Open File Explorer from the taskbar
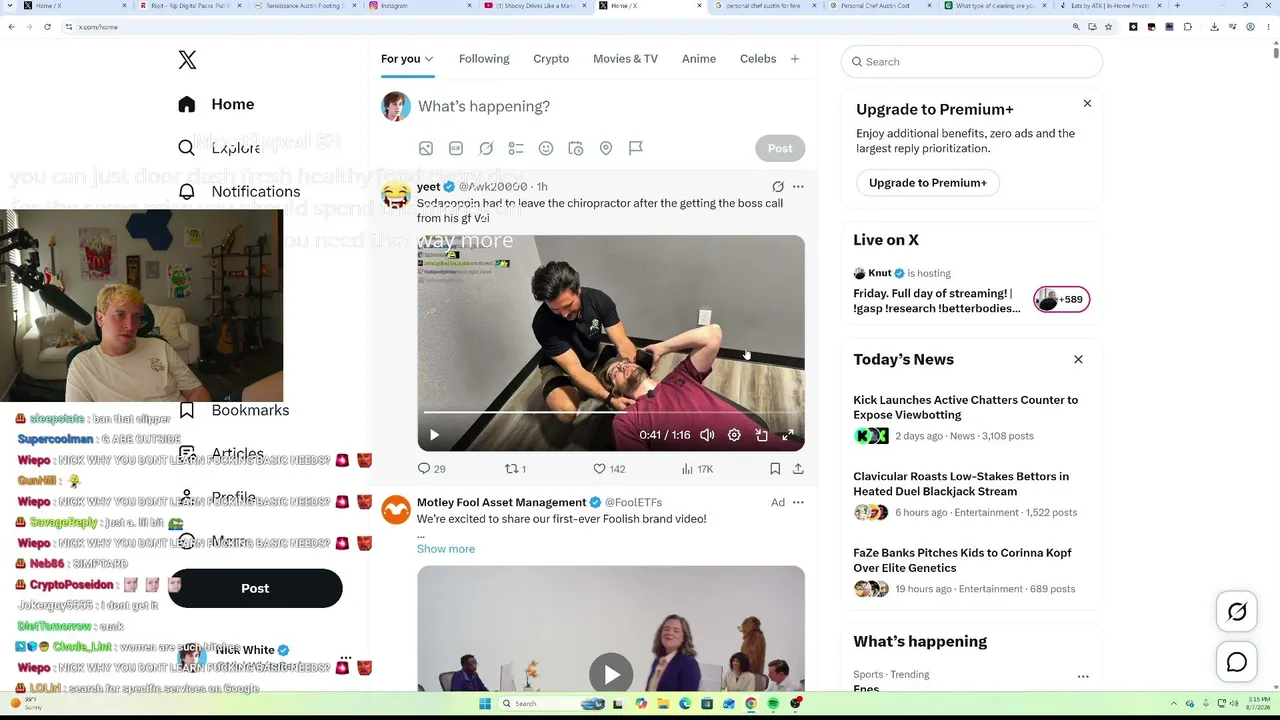The image size is (1280, 720). tap(662, 704)
